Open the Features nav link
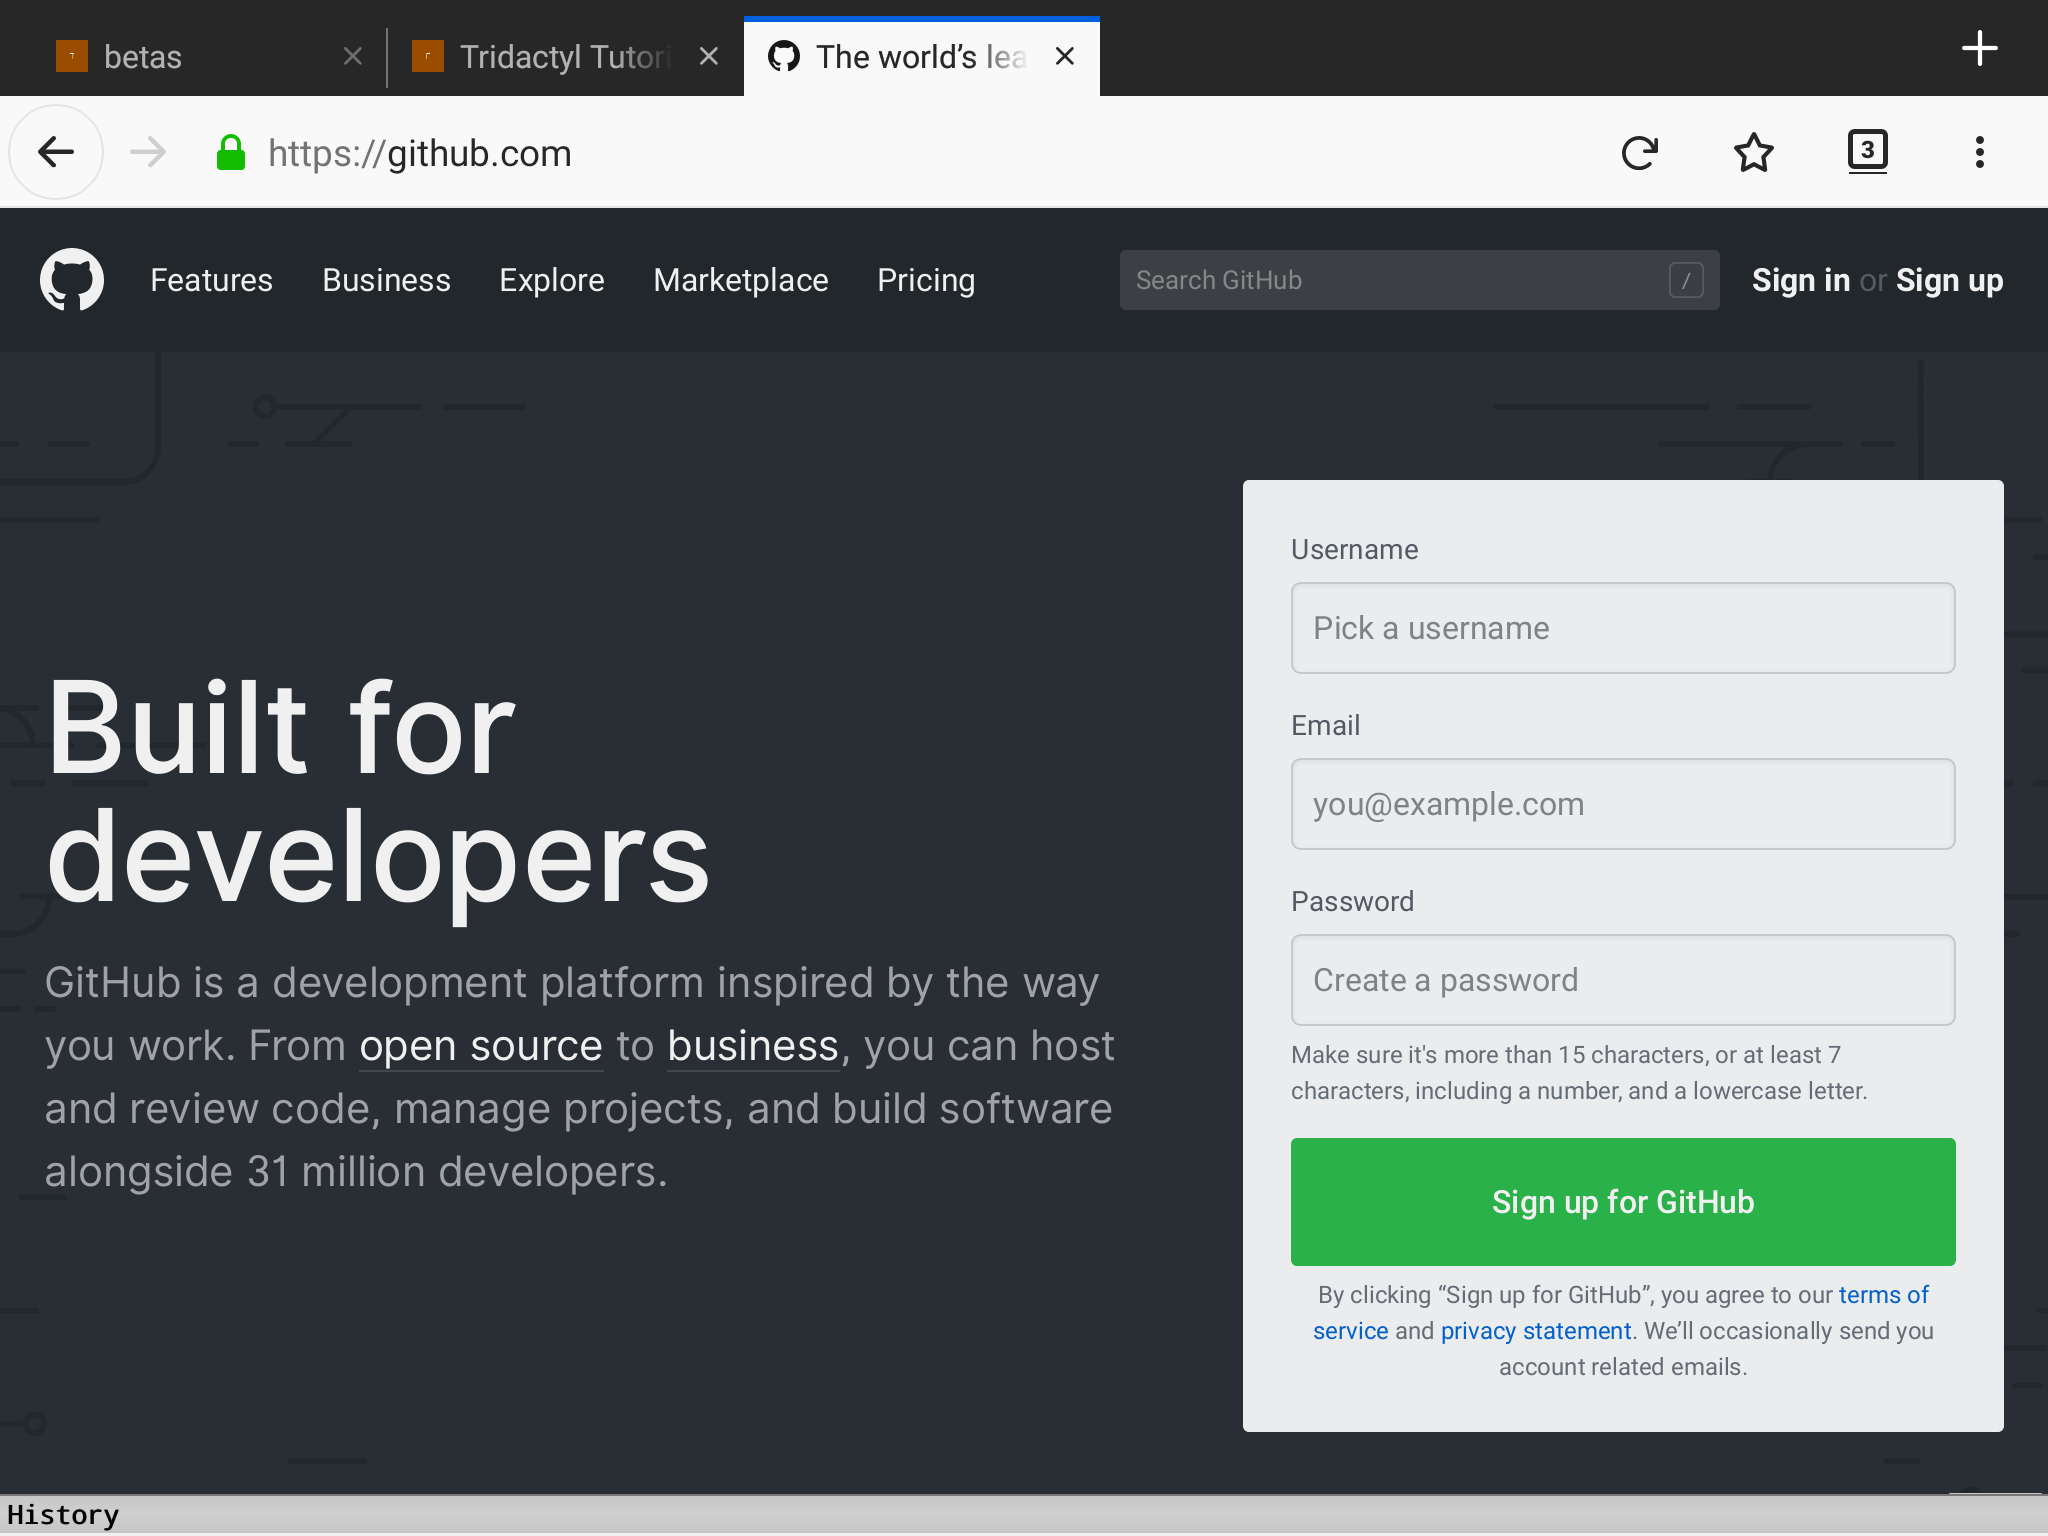Screen dimensions: 2048x1536 211,280
